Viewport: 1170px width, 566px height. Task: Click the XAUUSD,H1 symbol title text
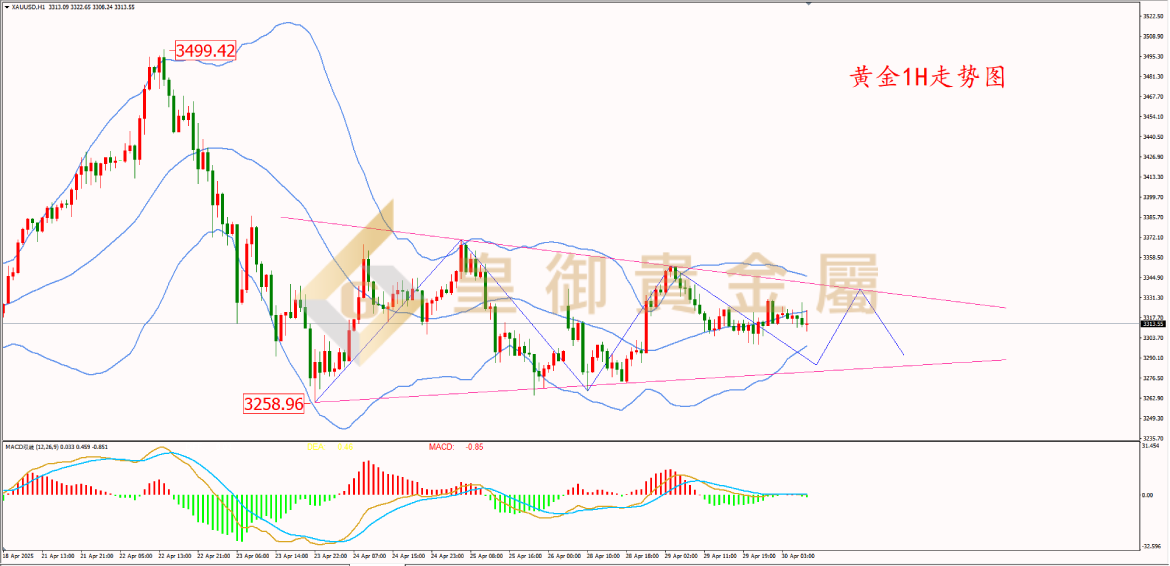click(x=27, y=7)
